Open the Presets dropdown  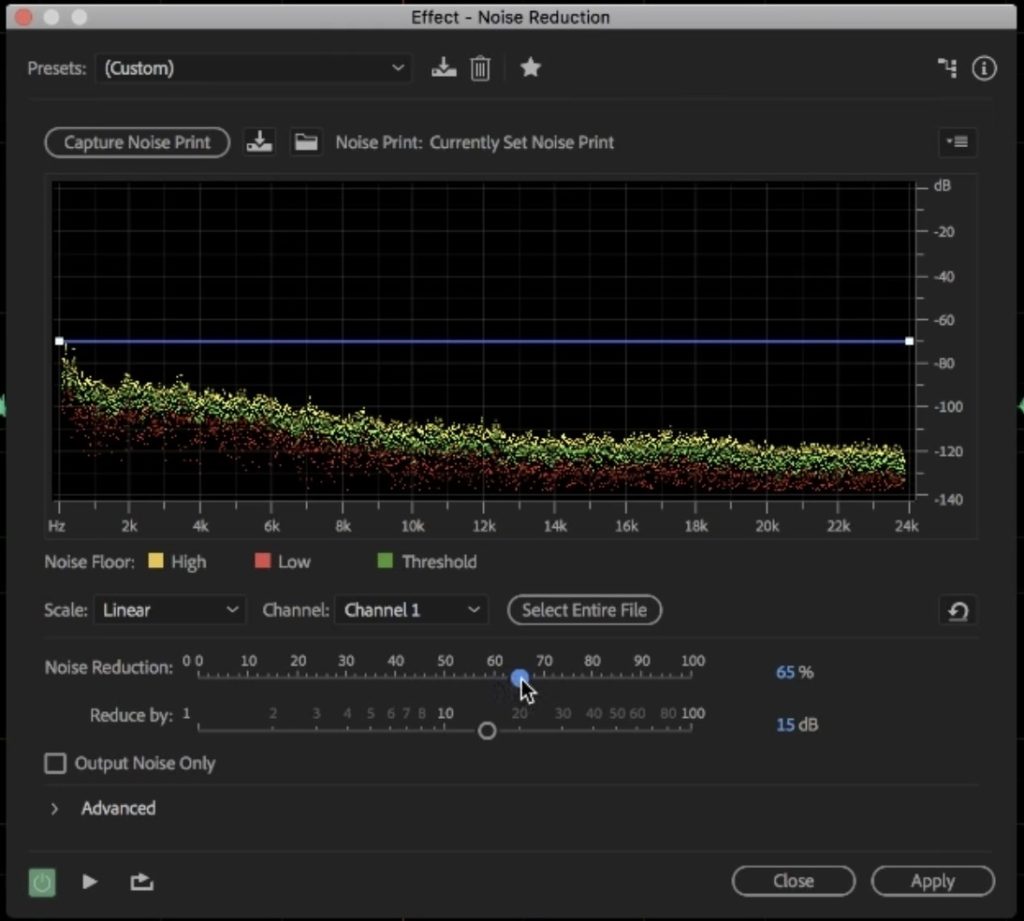253,68
